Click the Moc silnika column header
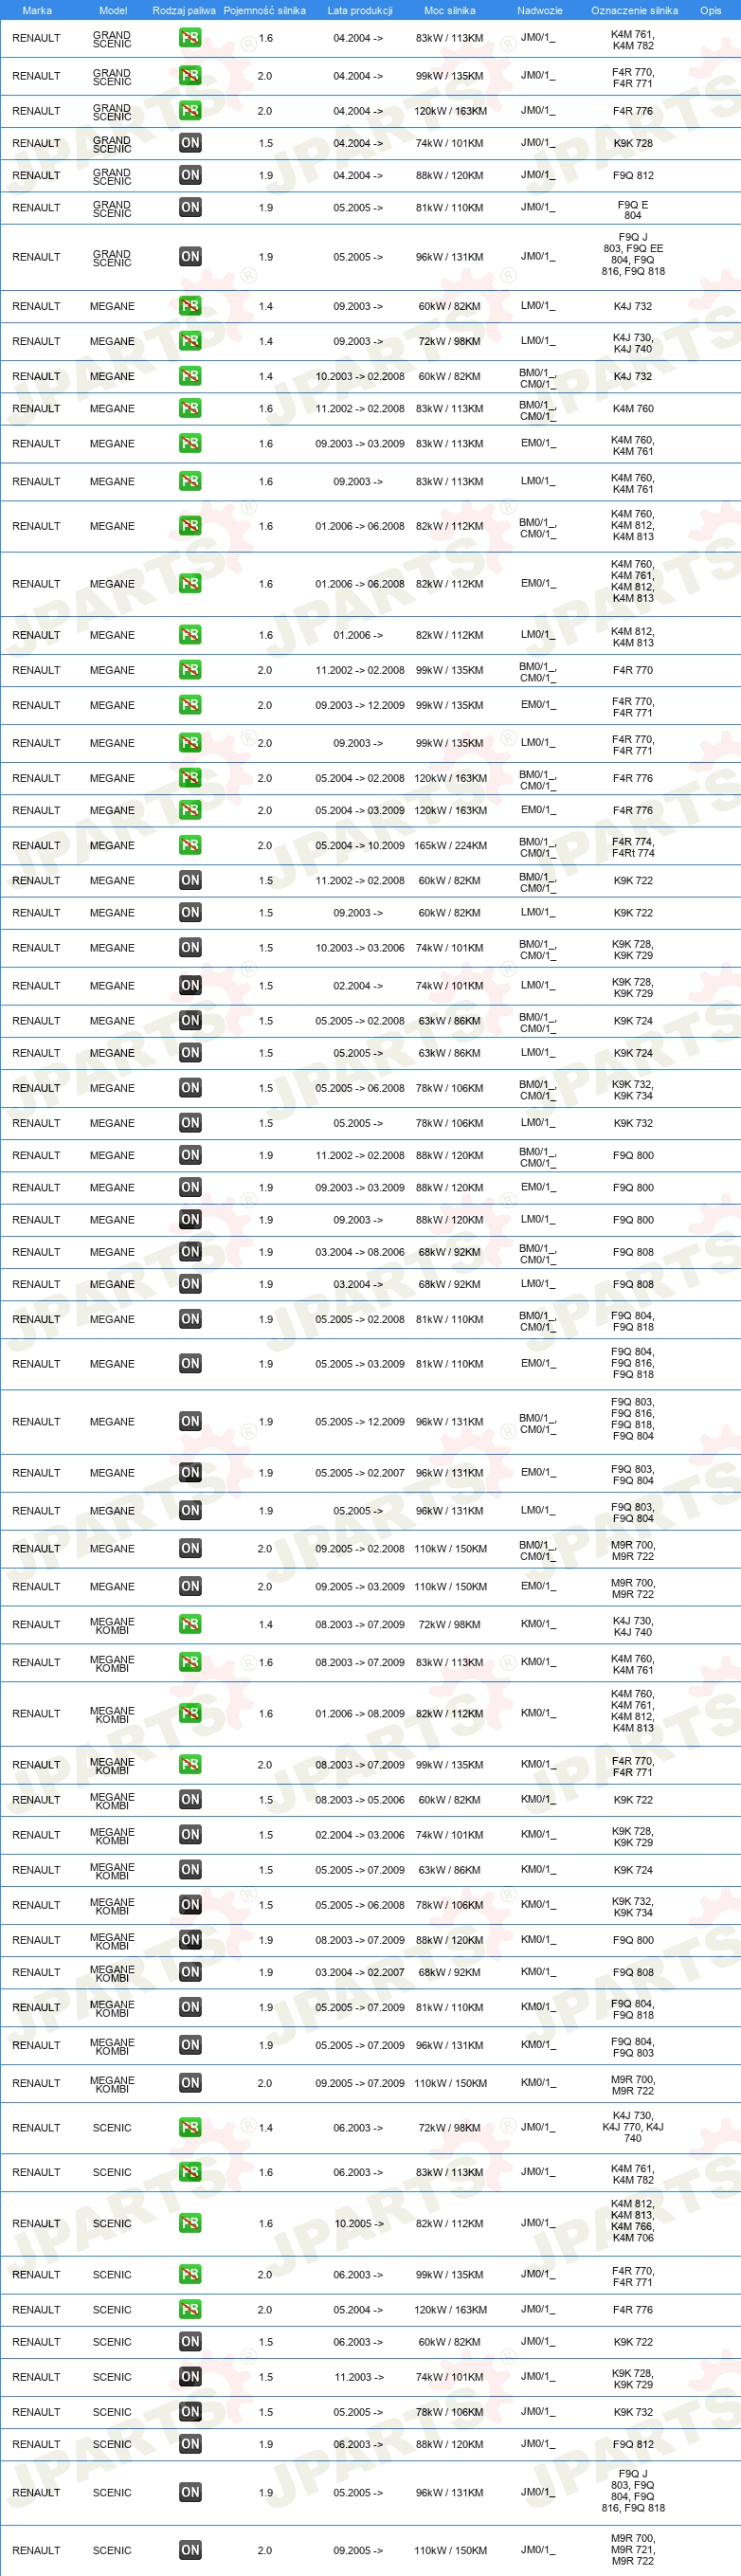Screen dimensions: 741x2576 coord(450,10)
